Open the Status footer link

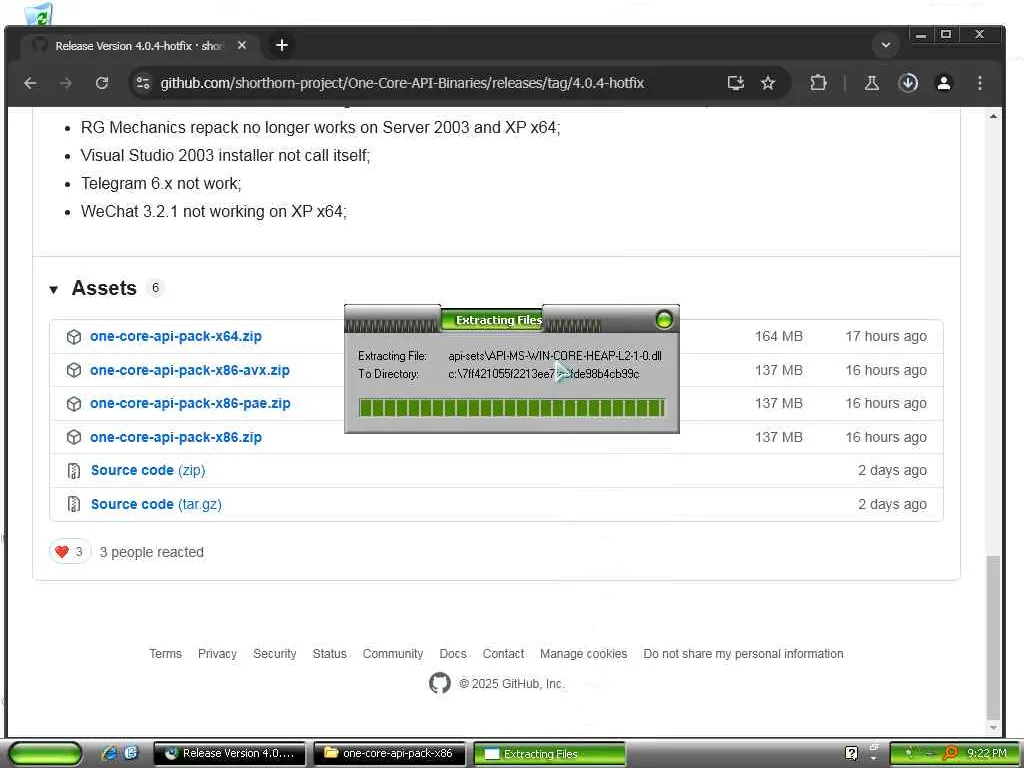pyautogui.click(x=329, y=654)
